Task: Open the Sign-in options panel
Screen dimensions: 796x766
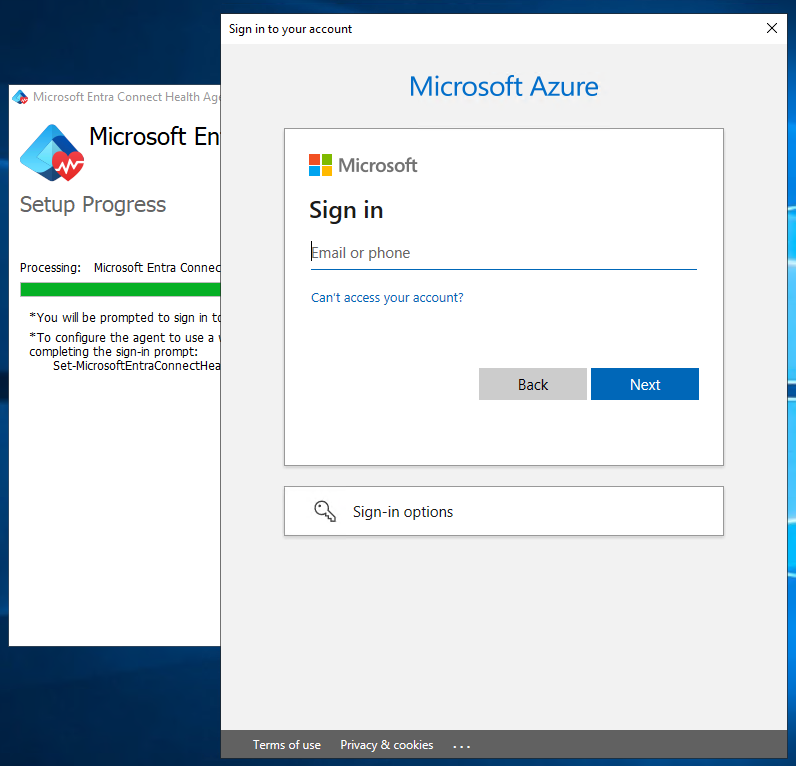Action: click(503, 511)
